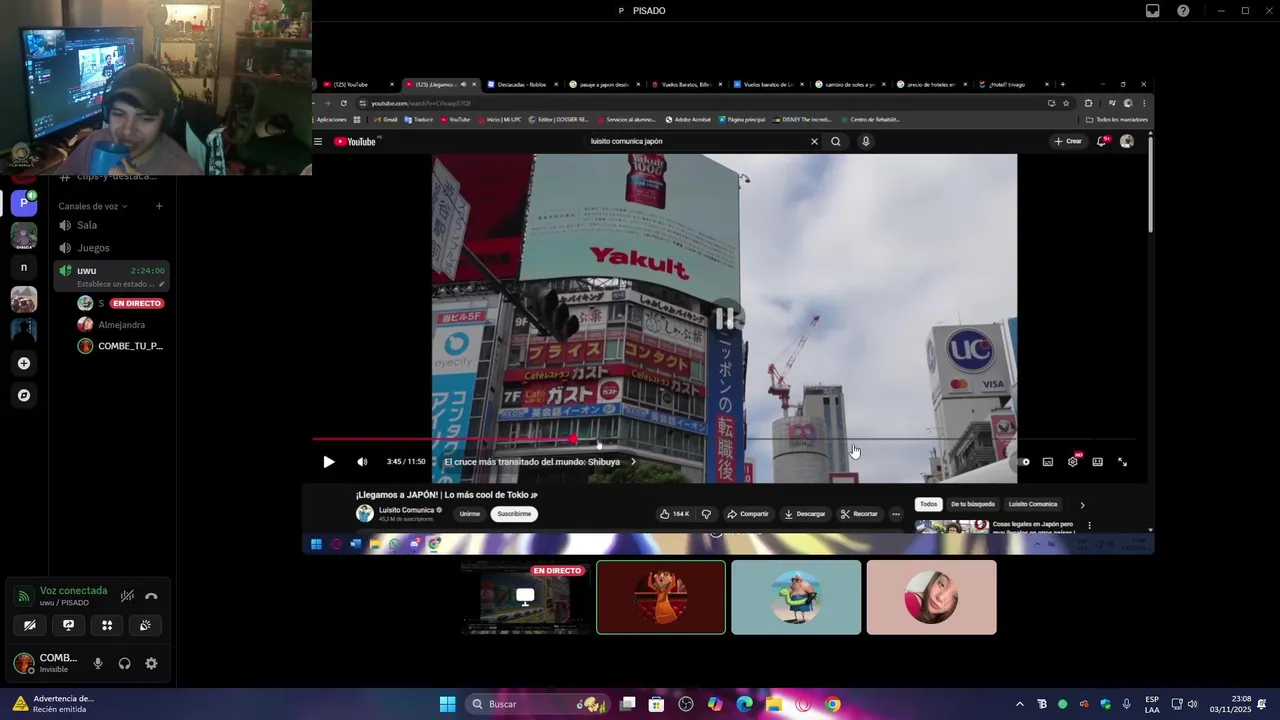Open Adobe Acrobat bookmark
The height and width of the screenshot is (720, 1280).
click(x=688, y=120)
